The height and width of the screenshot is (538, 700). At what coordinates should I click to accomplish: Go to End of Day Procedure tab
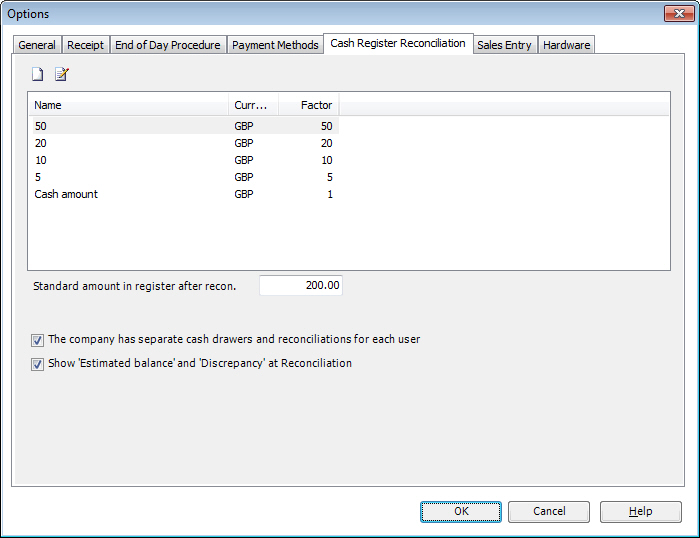pyautogui.click(x=167, y=45)
